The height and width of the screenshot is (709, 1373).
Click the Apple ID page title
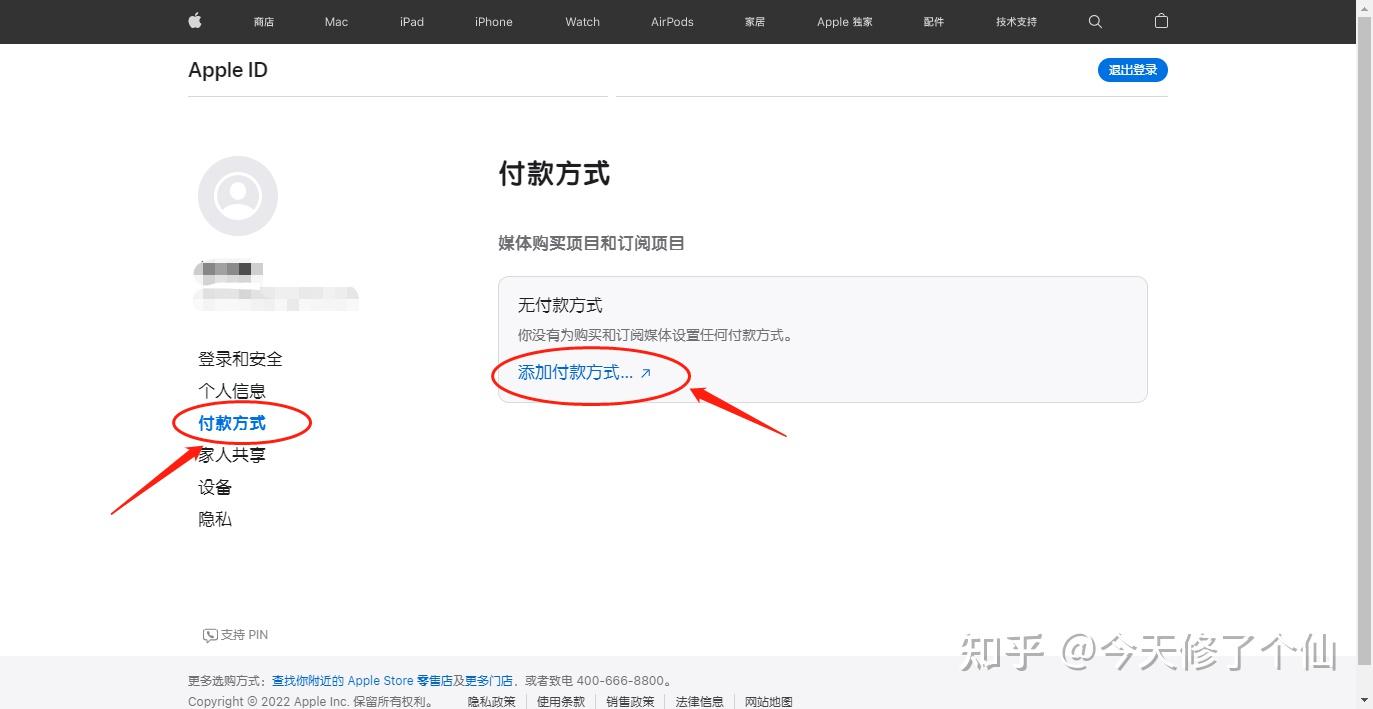point(228,70)
